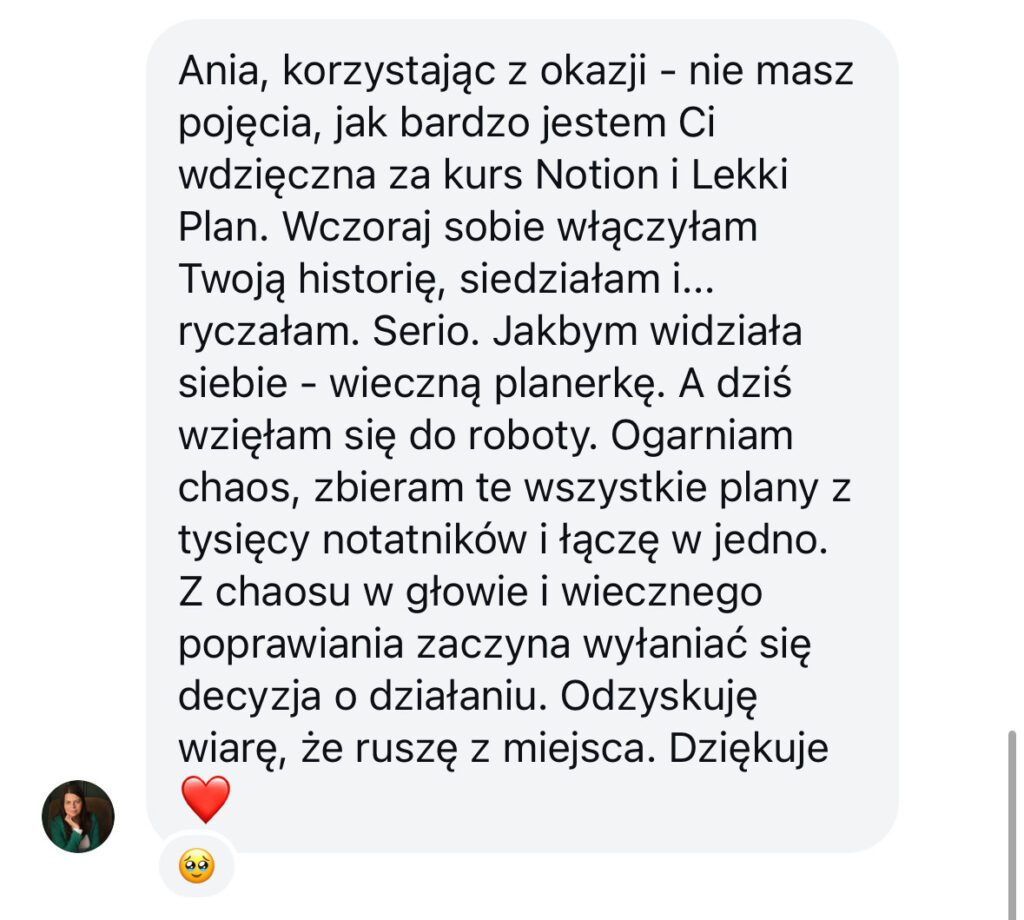Click the word 'Wczoraj' in the message

357,229
